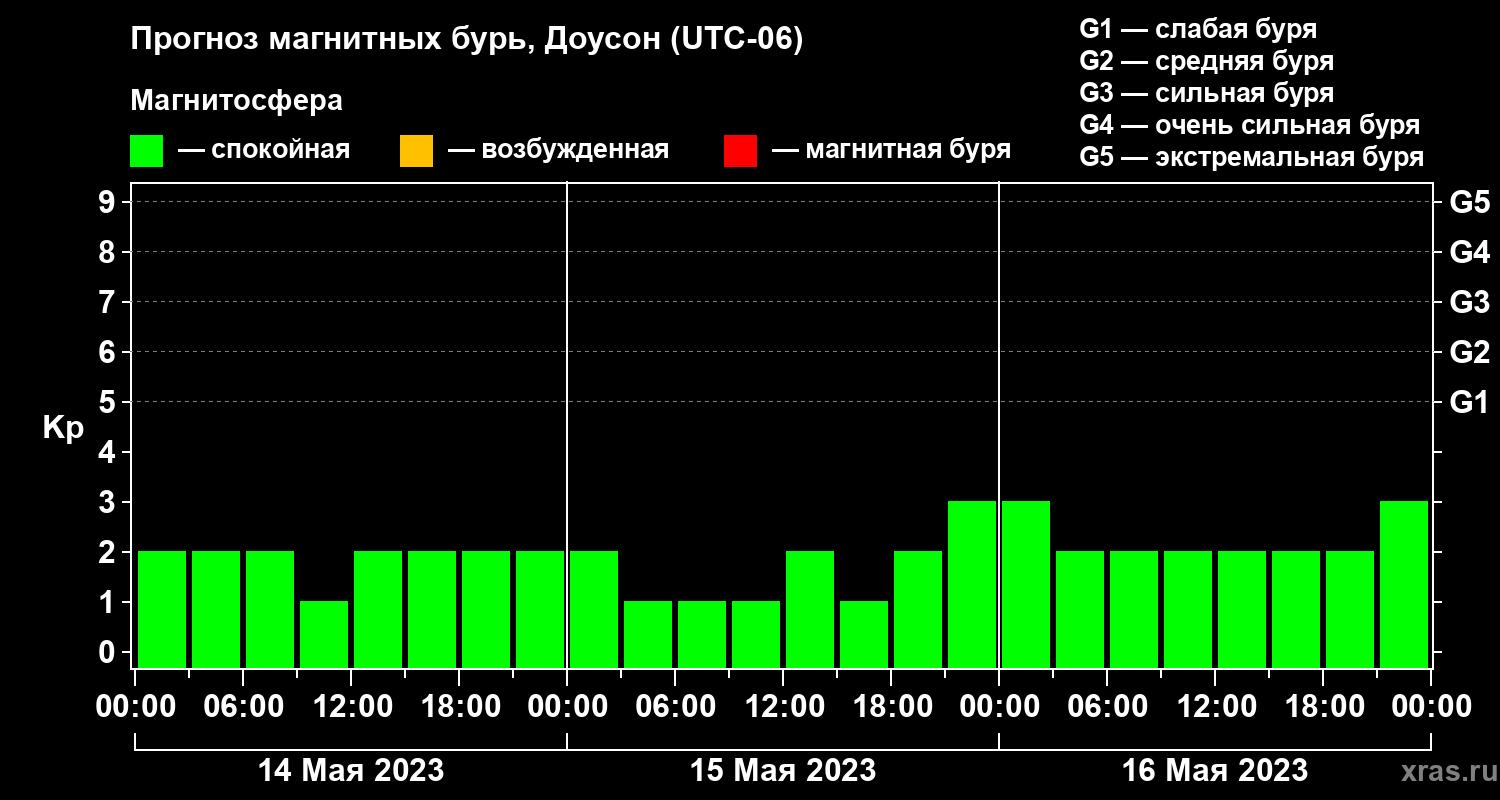Click the 16 May 09:00–12:00 bar
The height and width of the screenshot is (800, 1500).
(1188, 609)
